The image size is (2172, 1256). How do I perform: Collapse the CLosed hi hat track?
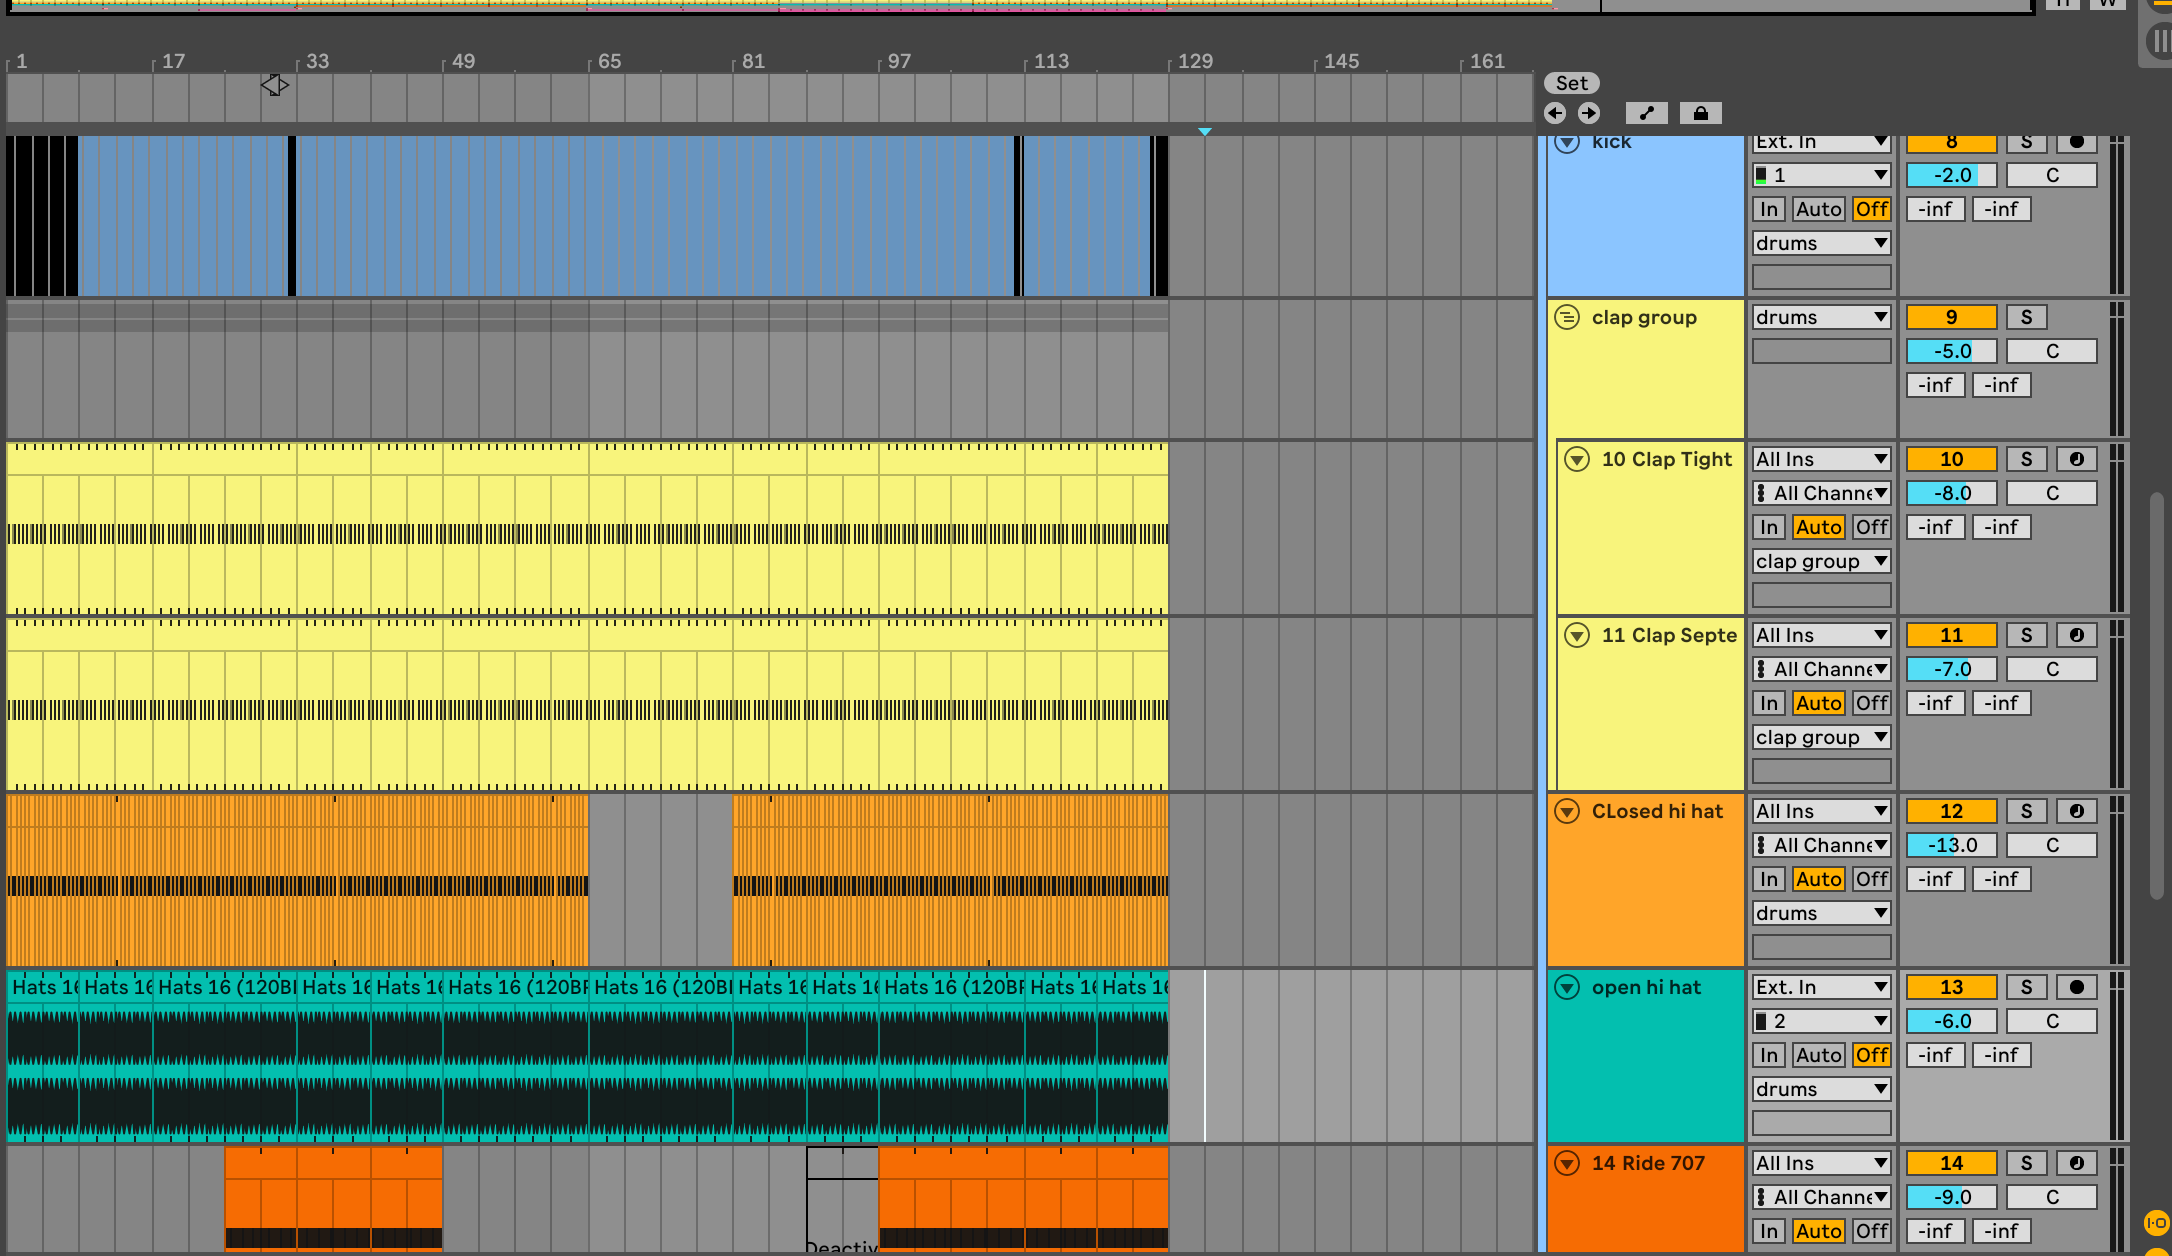tap(1567, 811)
